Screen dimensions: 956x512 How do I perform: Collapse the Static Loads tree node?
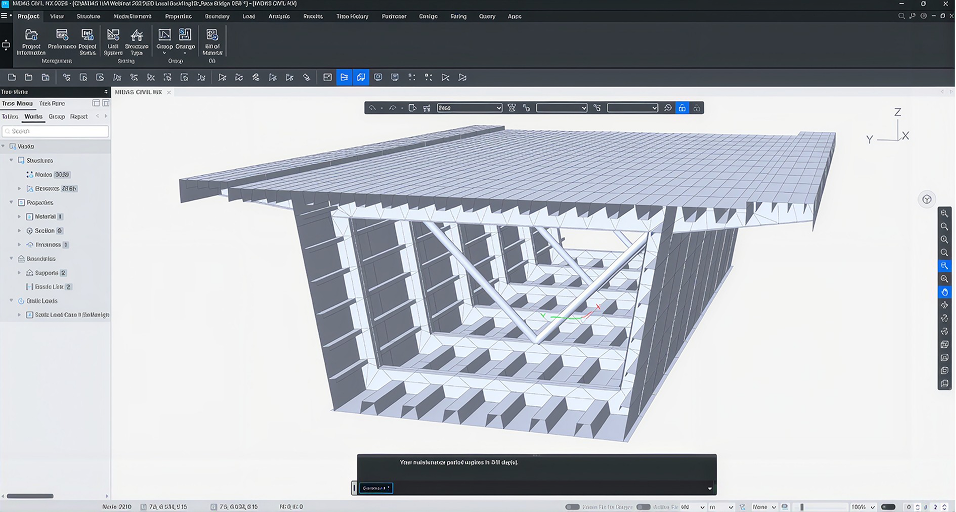coord(11,300)
